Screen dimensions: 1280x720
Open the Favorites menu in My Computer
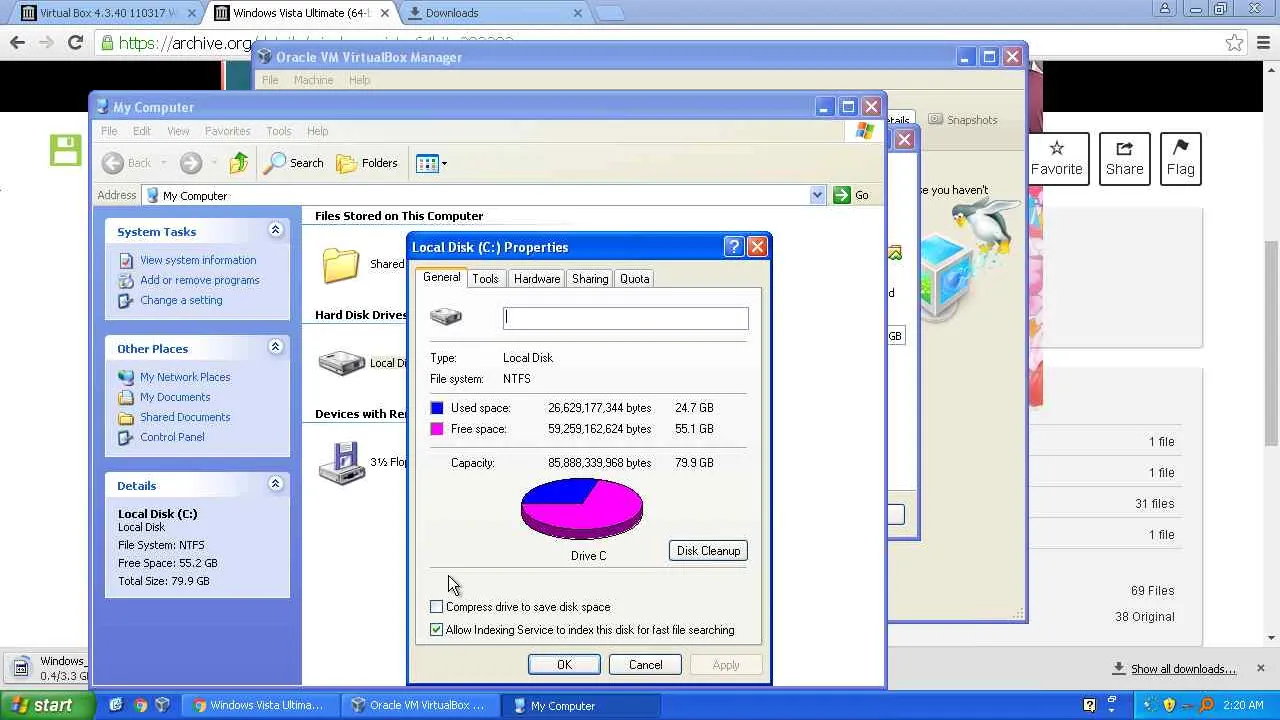pos(227,131)
